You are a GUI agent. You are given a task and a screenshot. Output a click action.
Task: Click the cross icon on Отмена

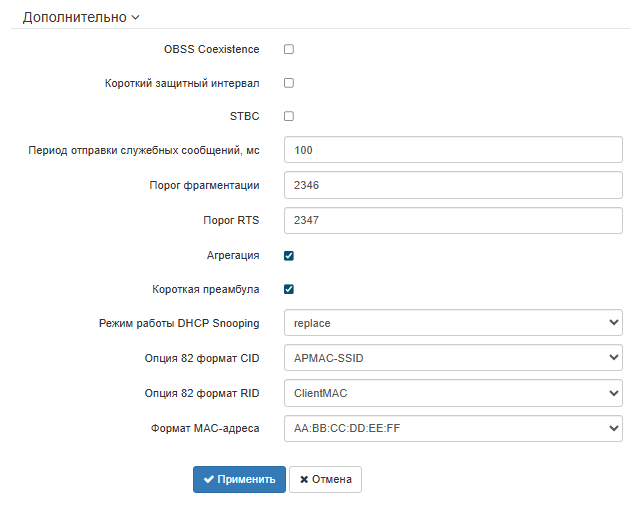pyautogui.click(x=303, y=480)
